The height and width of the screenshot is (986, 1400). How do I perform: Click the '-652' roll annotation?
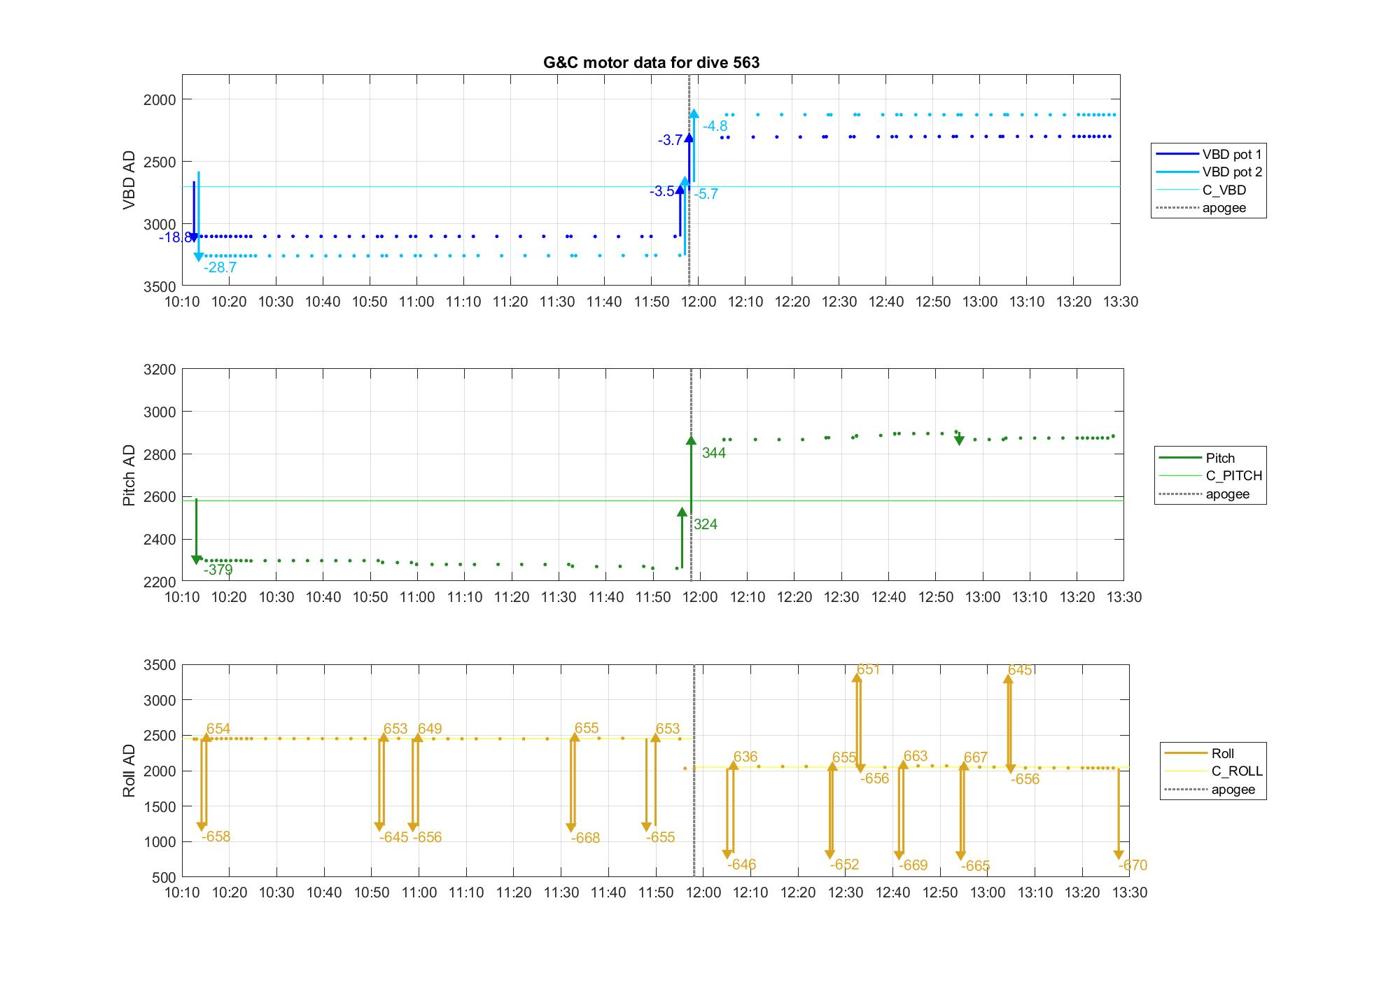click(x=845, y=865)
